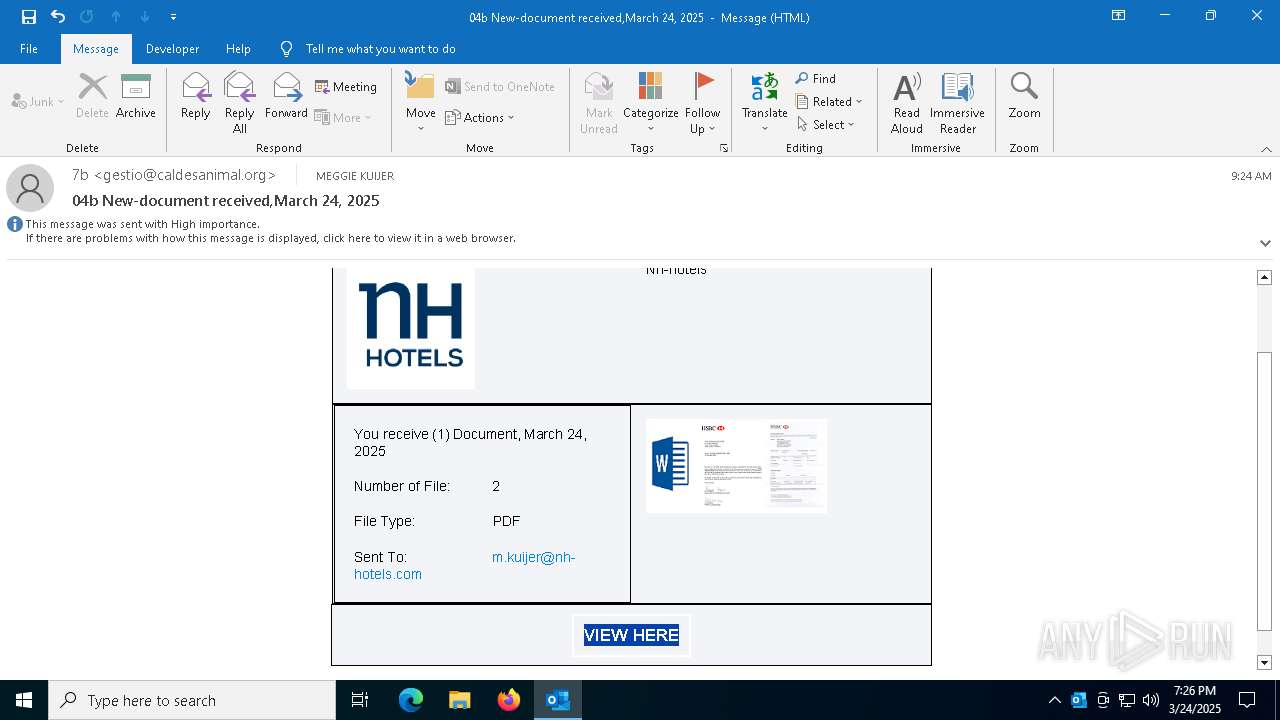This screenshot has height=720, width=1280.
Task: Open the Related dropdown
Action: click(x=829, y=101)
